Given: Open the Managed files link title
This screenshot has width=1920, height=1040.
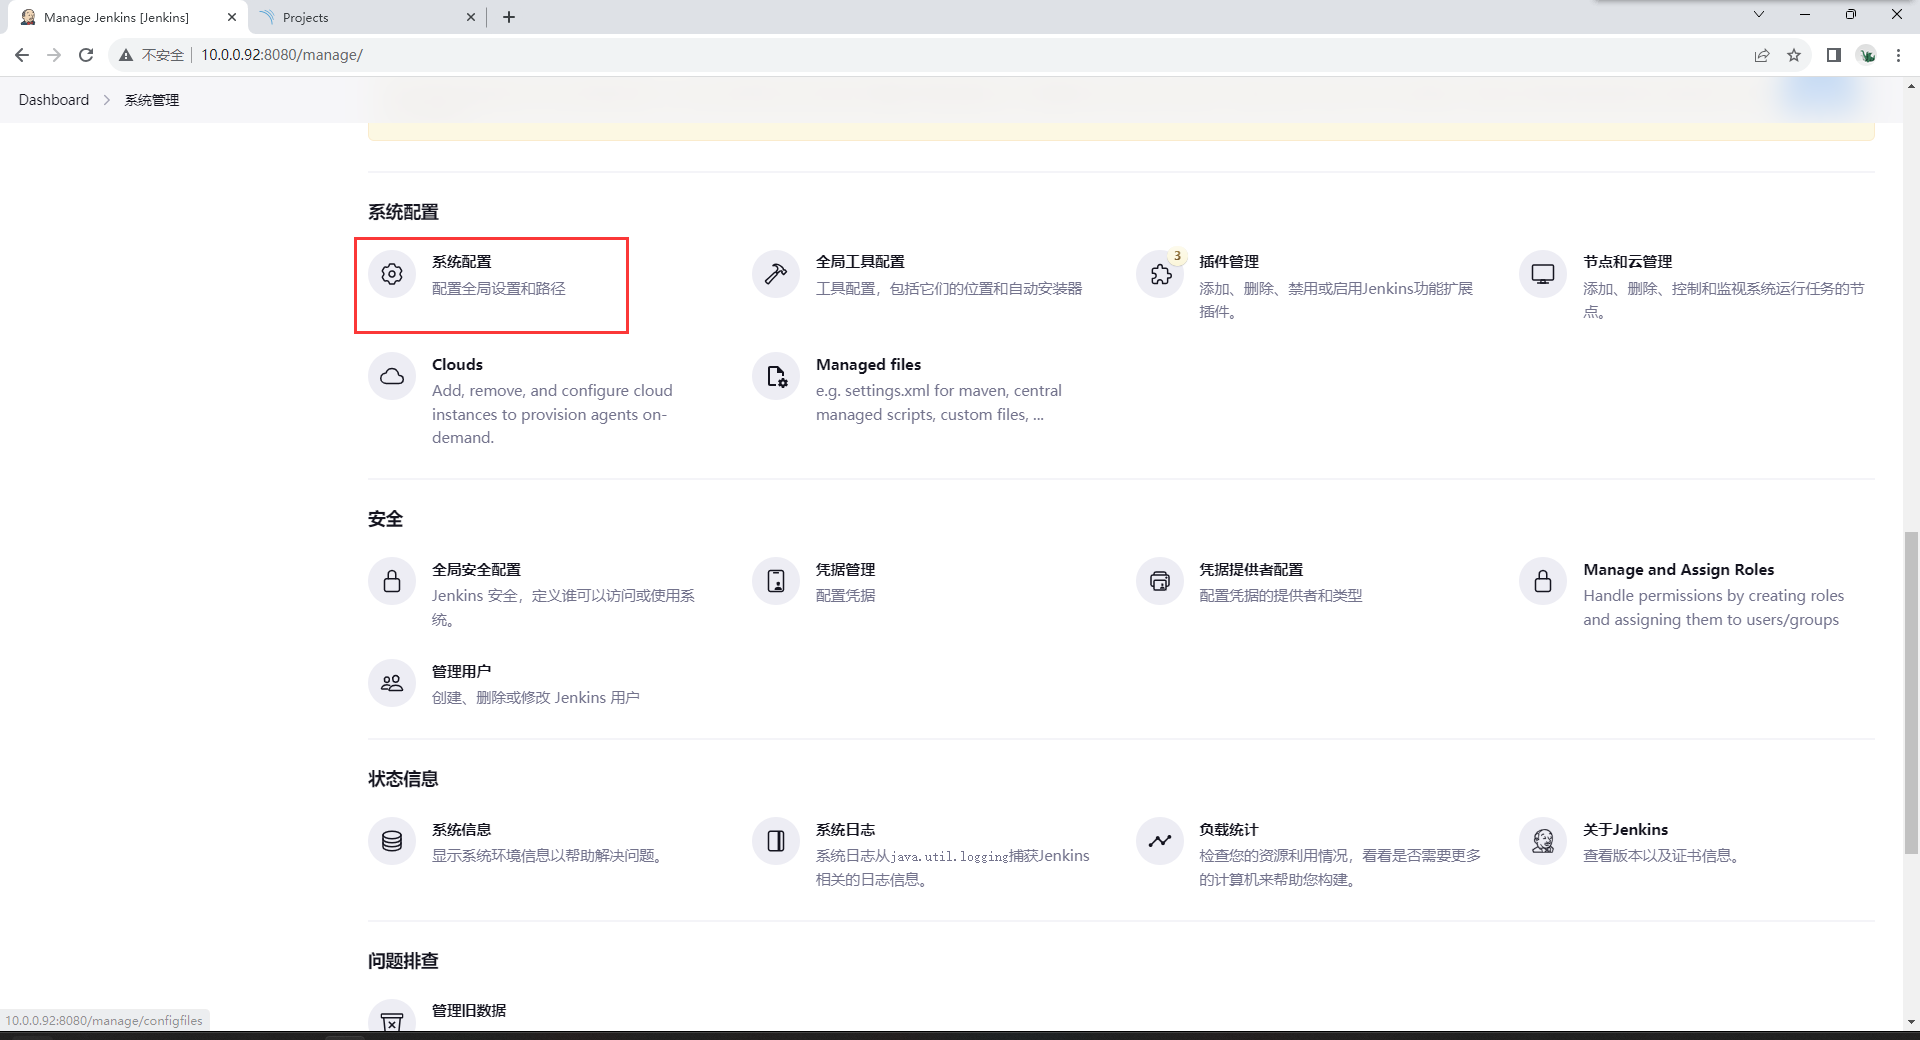Looking at the screenshot, I should tap(868, 365).
